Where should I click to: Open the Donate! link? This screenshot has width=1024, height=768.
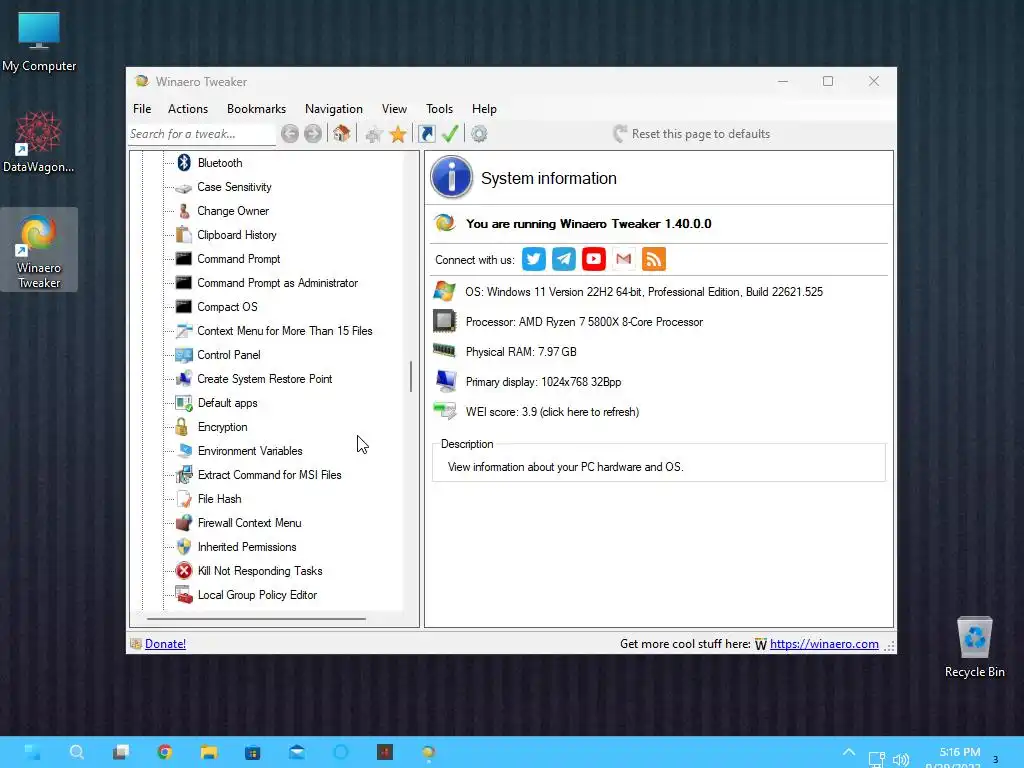tap(165, 644)
